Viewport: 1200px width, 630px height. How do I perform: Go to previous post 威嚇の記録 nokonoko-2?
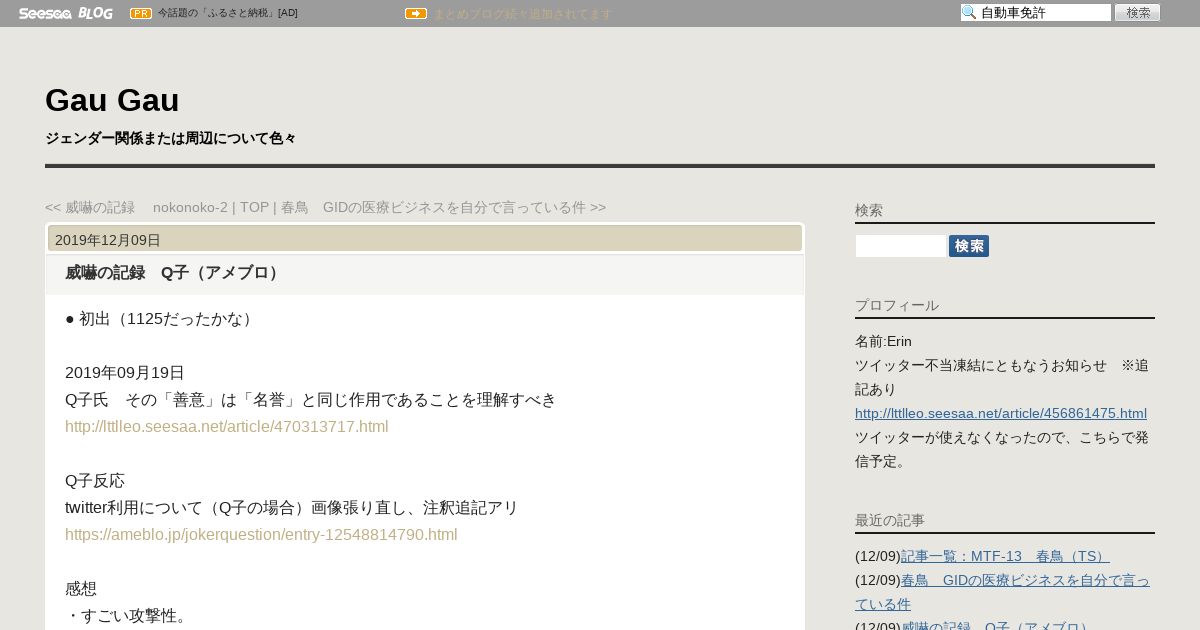[136, 207]
